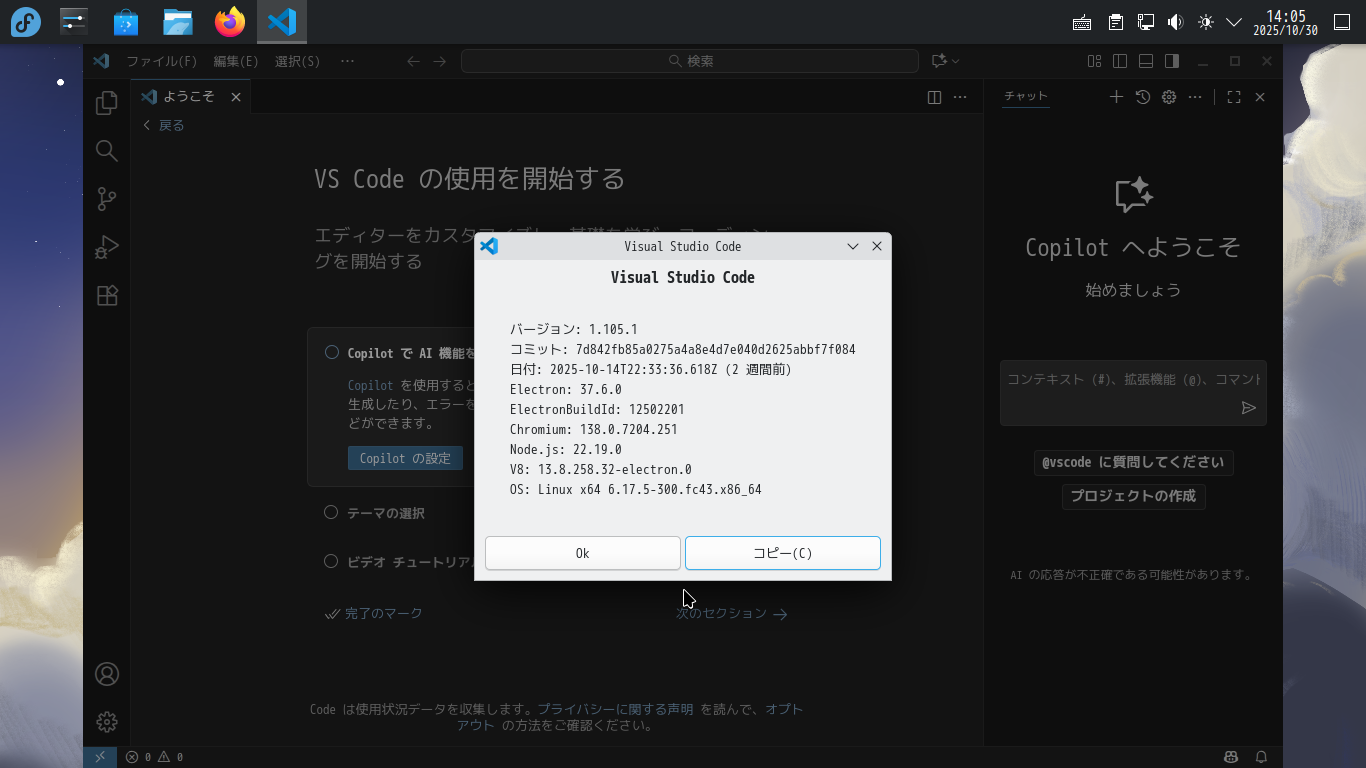Select the ようこそ editor tab
1366x768 pixels.
click(191, 97)
